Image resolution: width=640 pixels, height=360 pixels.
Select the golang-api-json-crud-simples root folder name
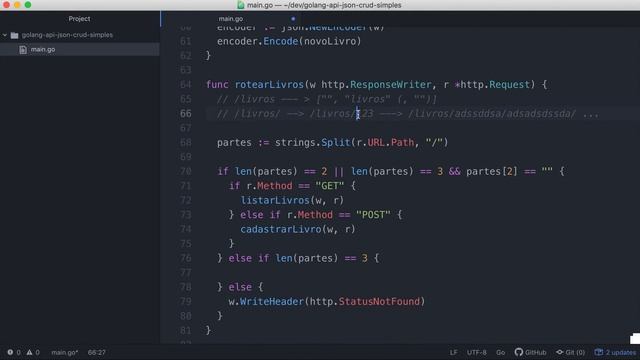[67, 35]
